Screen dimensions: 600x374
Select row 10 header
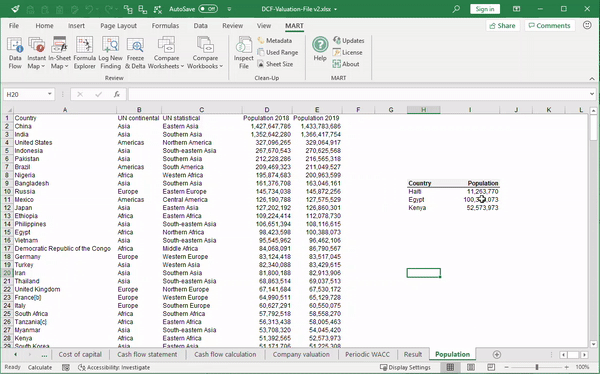tap(7, 191)
